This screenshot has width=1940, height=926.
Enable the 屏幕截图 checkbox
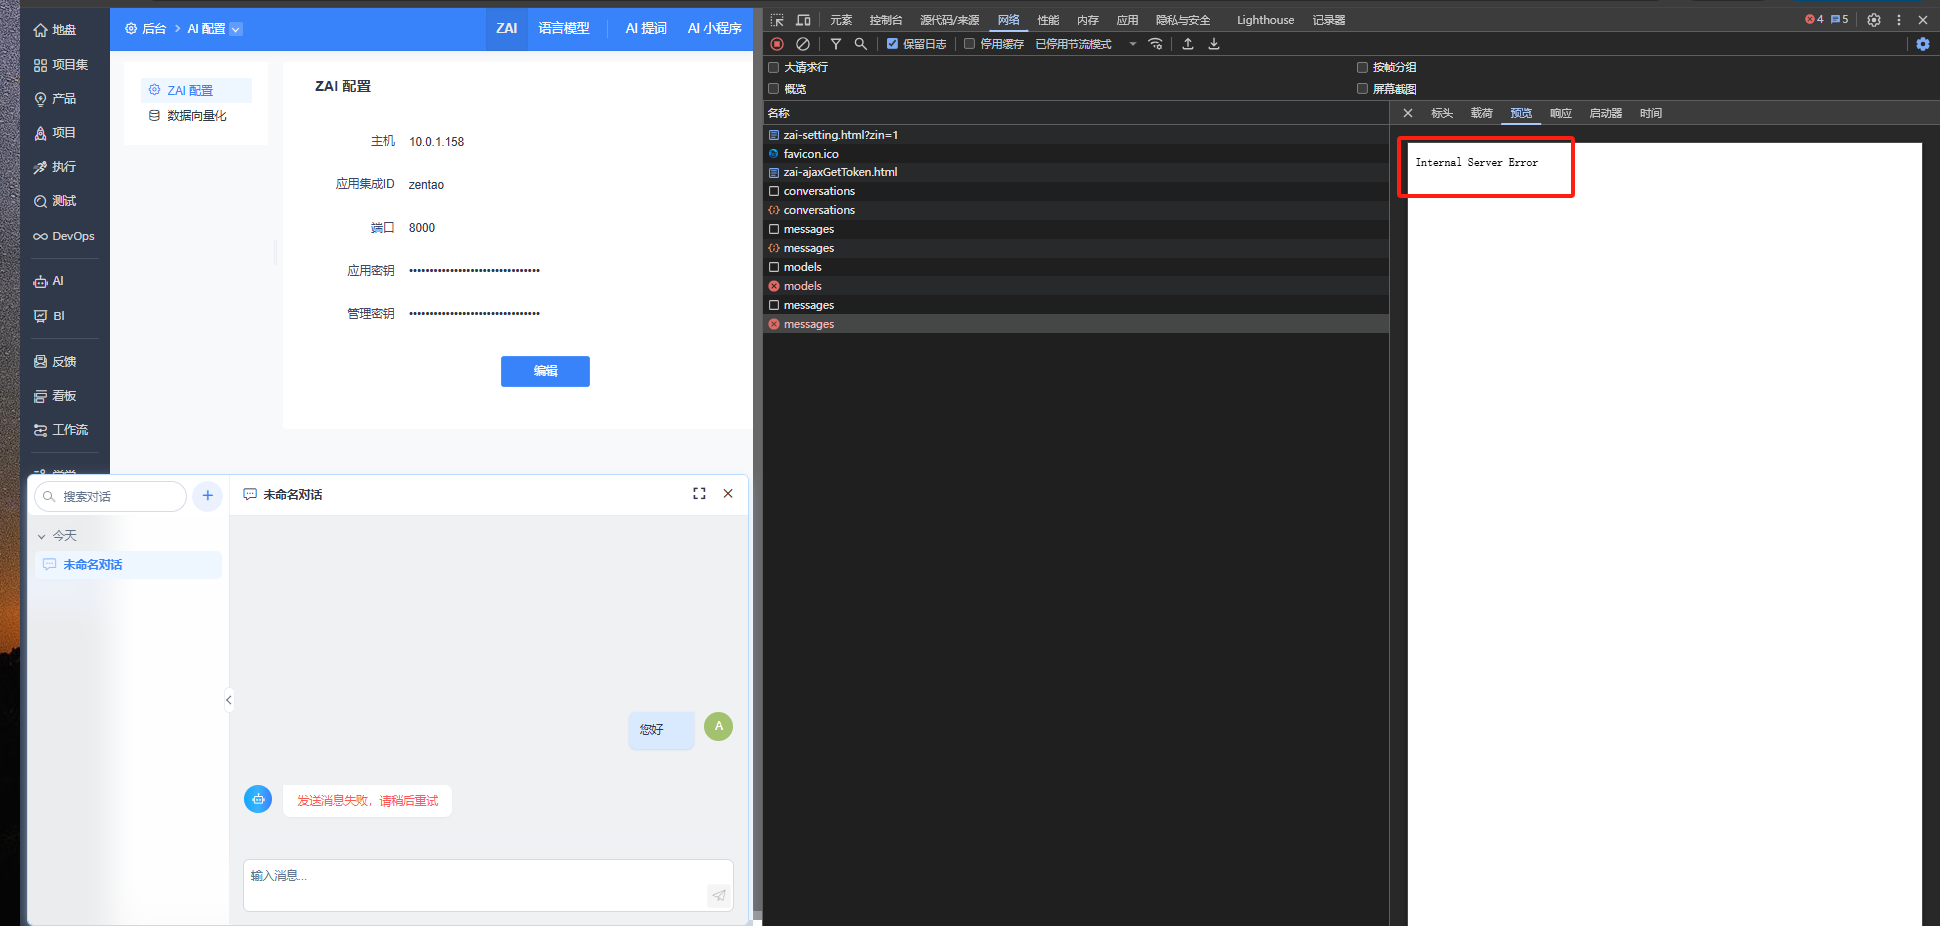(1362, 89)
